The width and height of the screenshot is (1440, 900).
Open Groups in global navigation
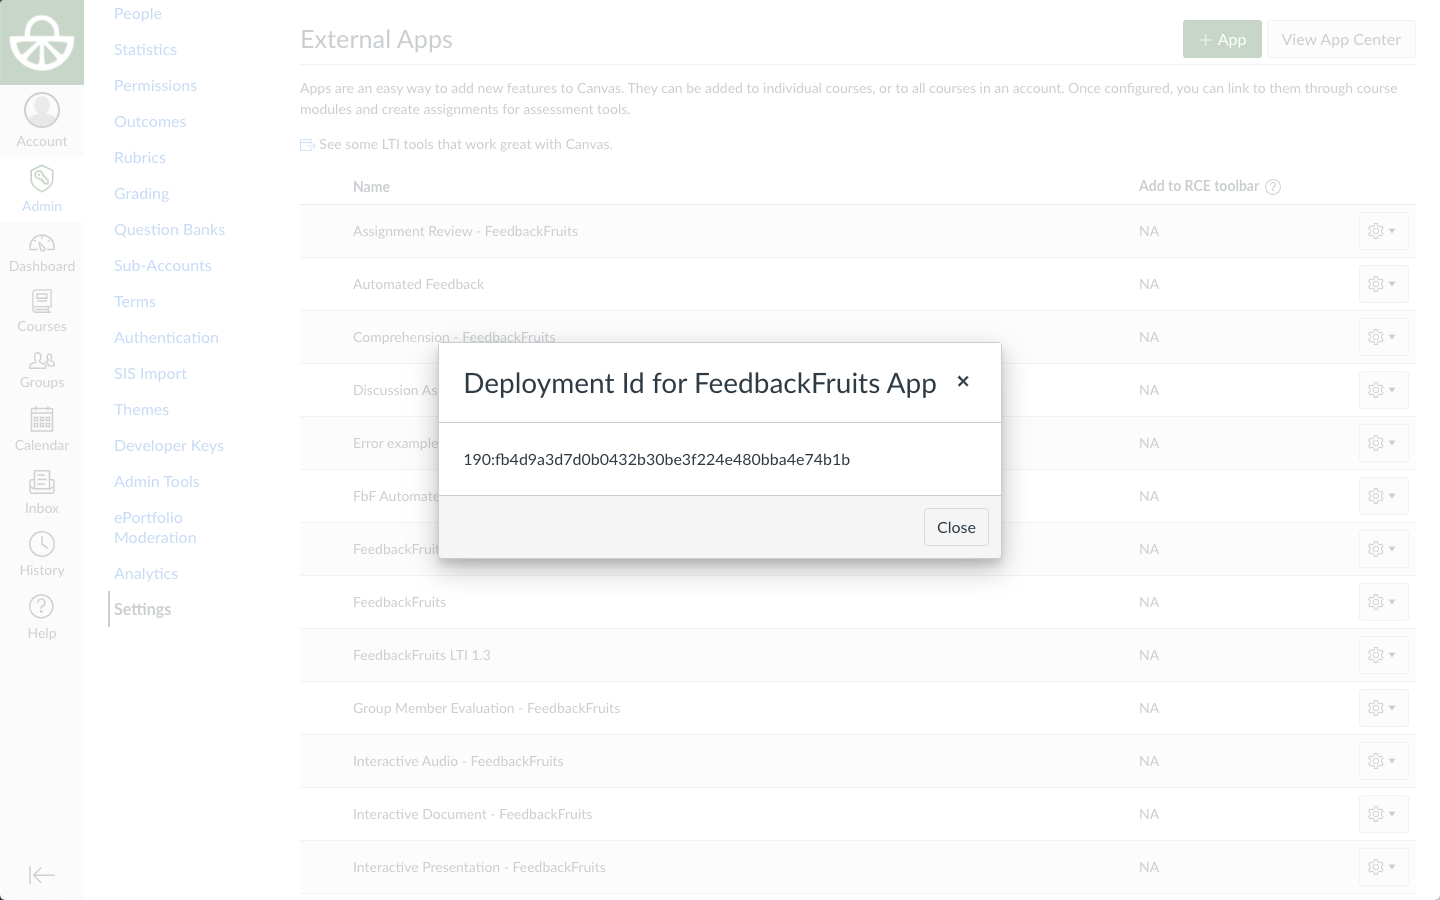42,369
